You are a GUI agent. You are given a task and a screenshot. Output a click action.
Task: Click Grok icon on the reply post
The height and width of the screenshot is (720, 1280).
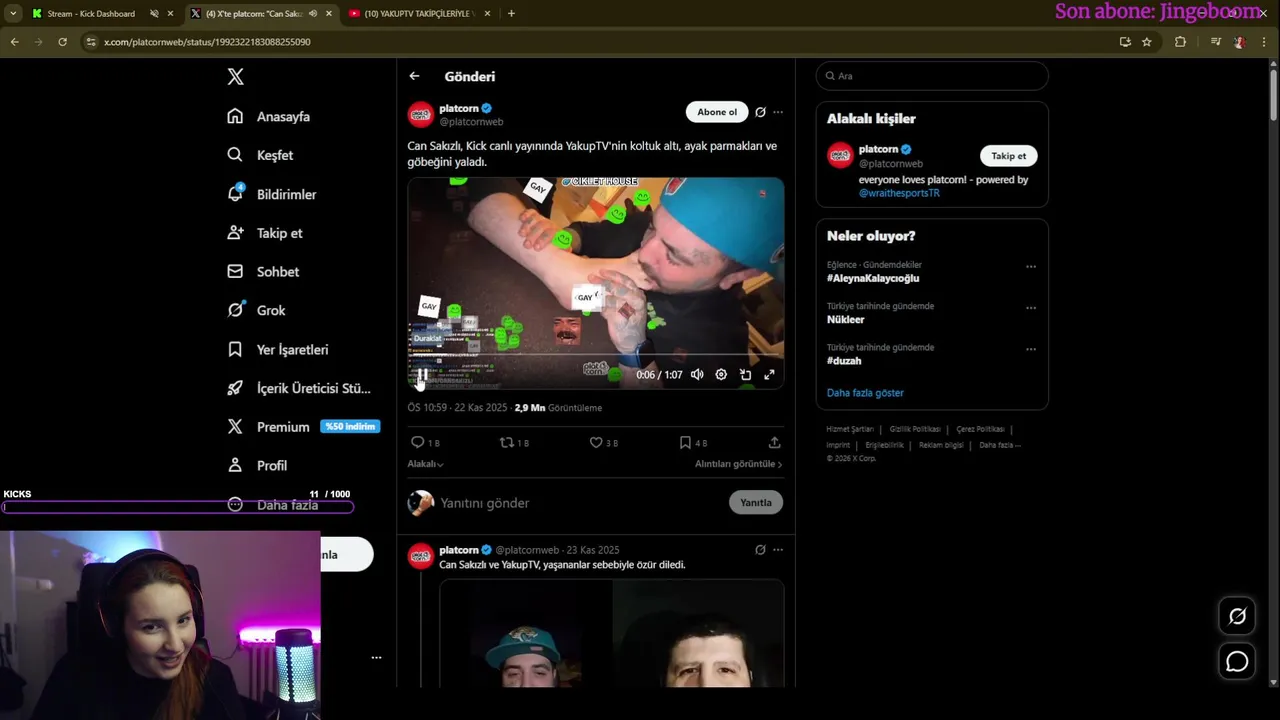pos(760,550)
